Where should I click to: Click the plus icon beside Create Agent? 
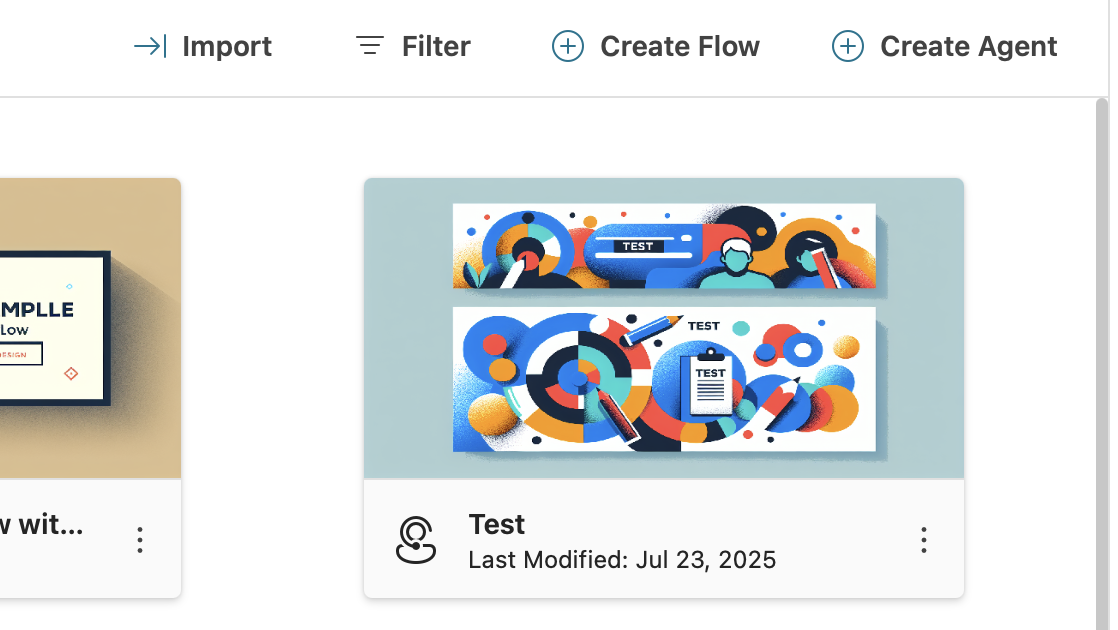[847, 45]
